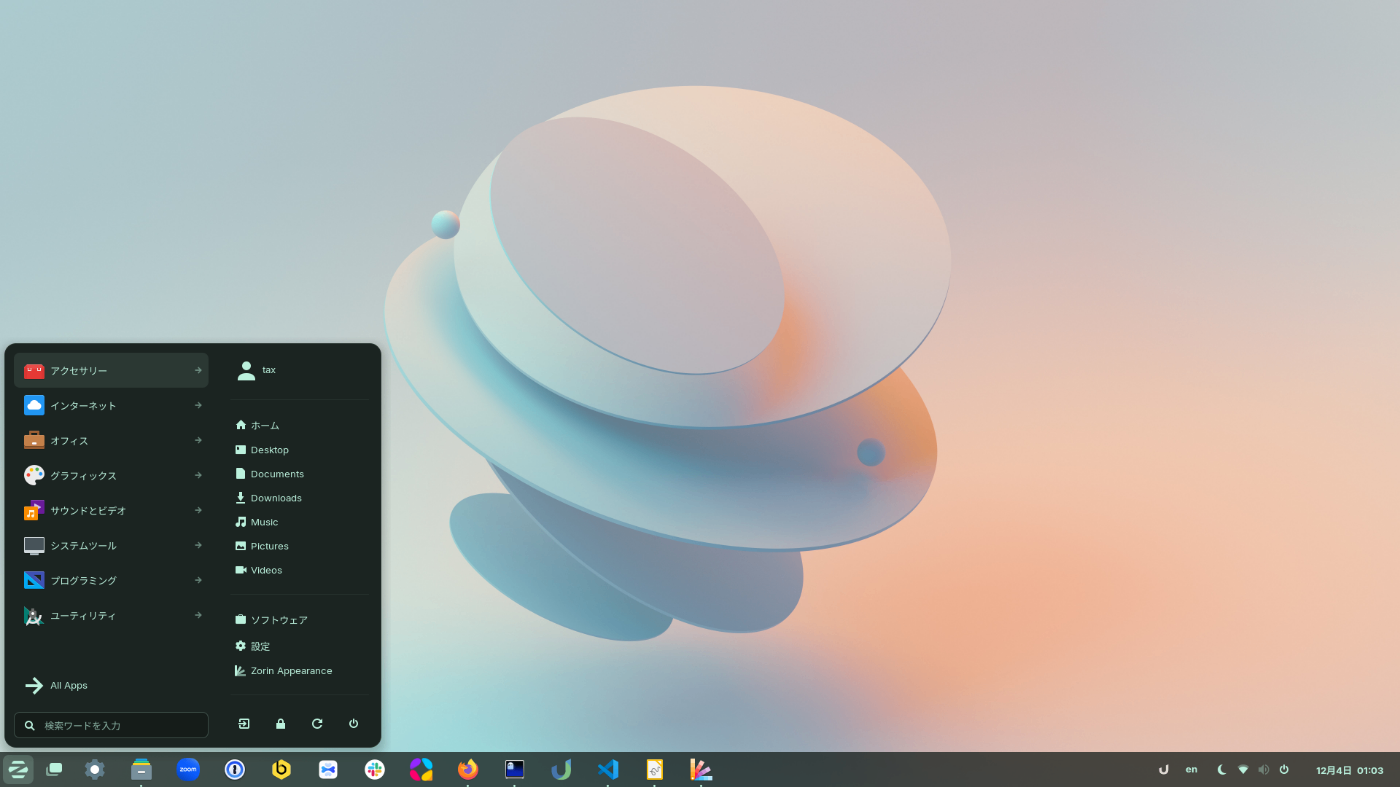Click the lock screen padlock icon
The width and height of the screenshot is (1400, 787).
coord(280,723)
